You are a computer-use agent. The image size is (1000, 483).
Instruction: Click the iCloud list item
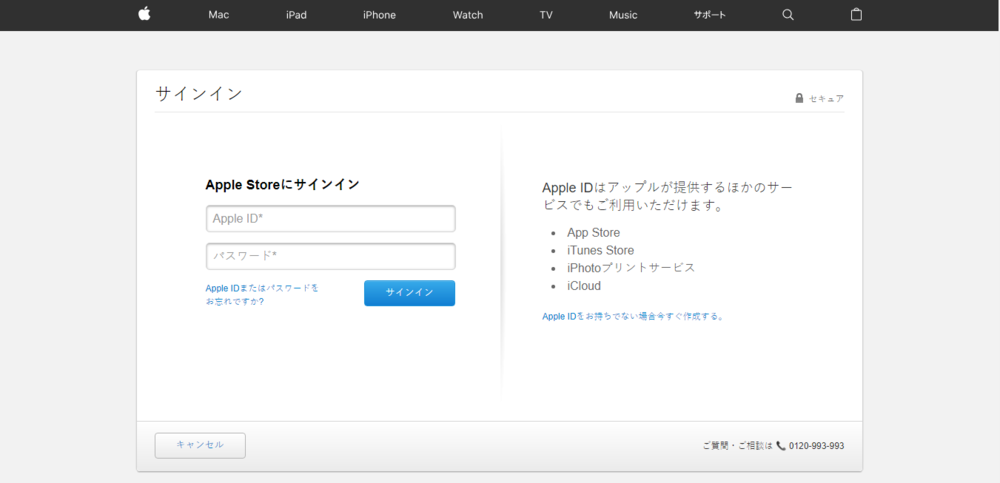point(584,286)
